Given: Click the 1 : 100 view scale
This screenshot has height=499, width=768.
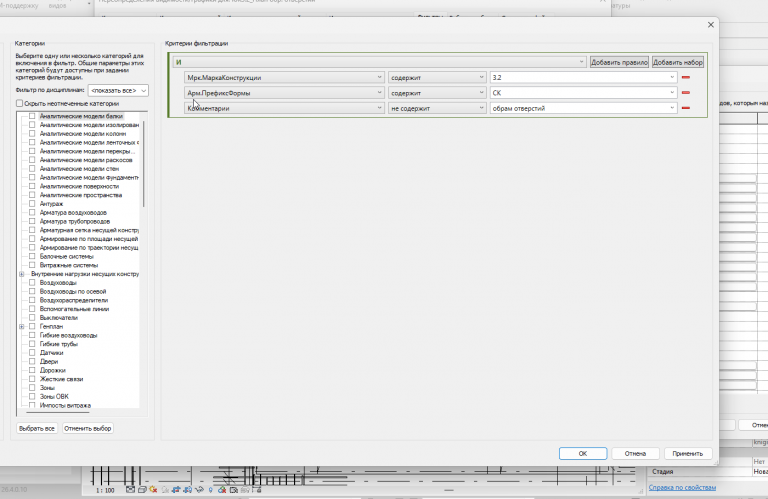Looking at the screenshot, I should 105,490.
